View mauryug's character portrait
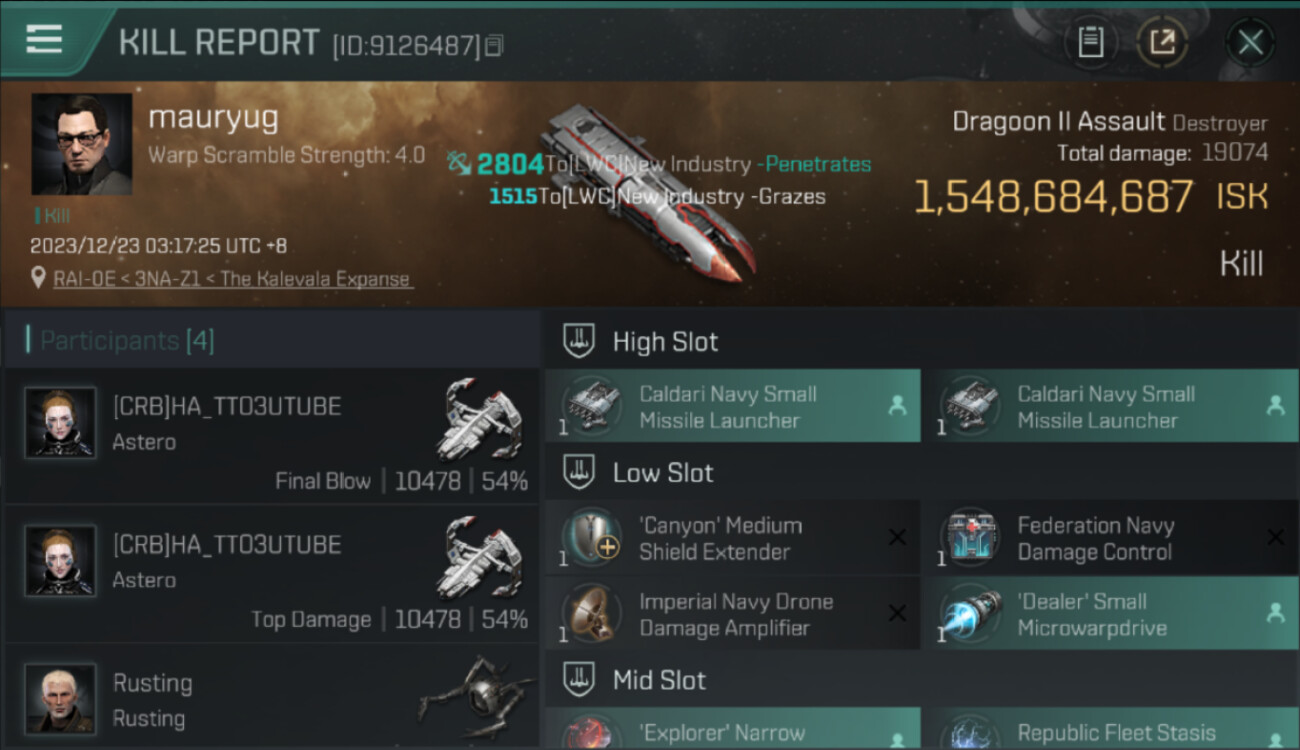 (x=82, y=144)
